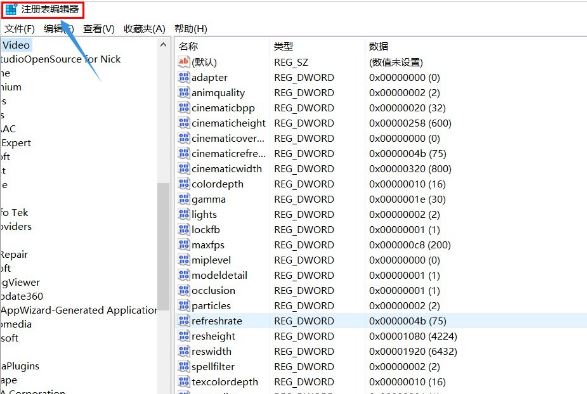Select the adapter value name

[209, 78]
